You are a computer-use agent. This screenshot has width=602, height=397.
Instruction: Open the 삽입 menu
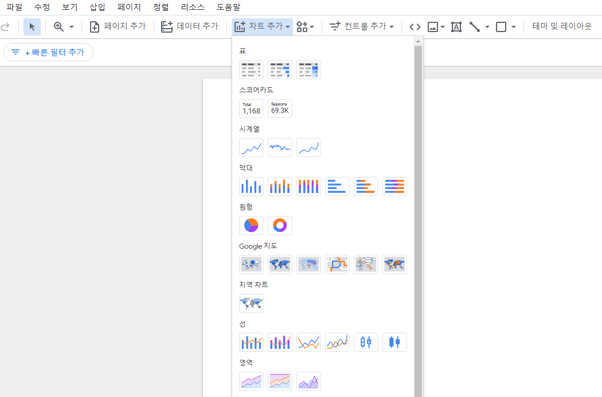pos(97,7)
